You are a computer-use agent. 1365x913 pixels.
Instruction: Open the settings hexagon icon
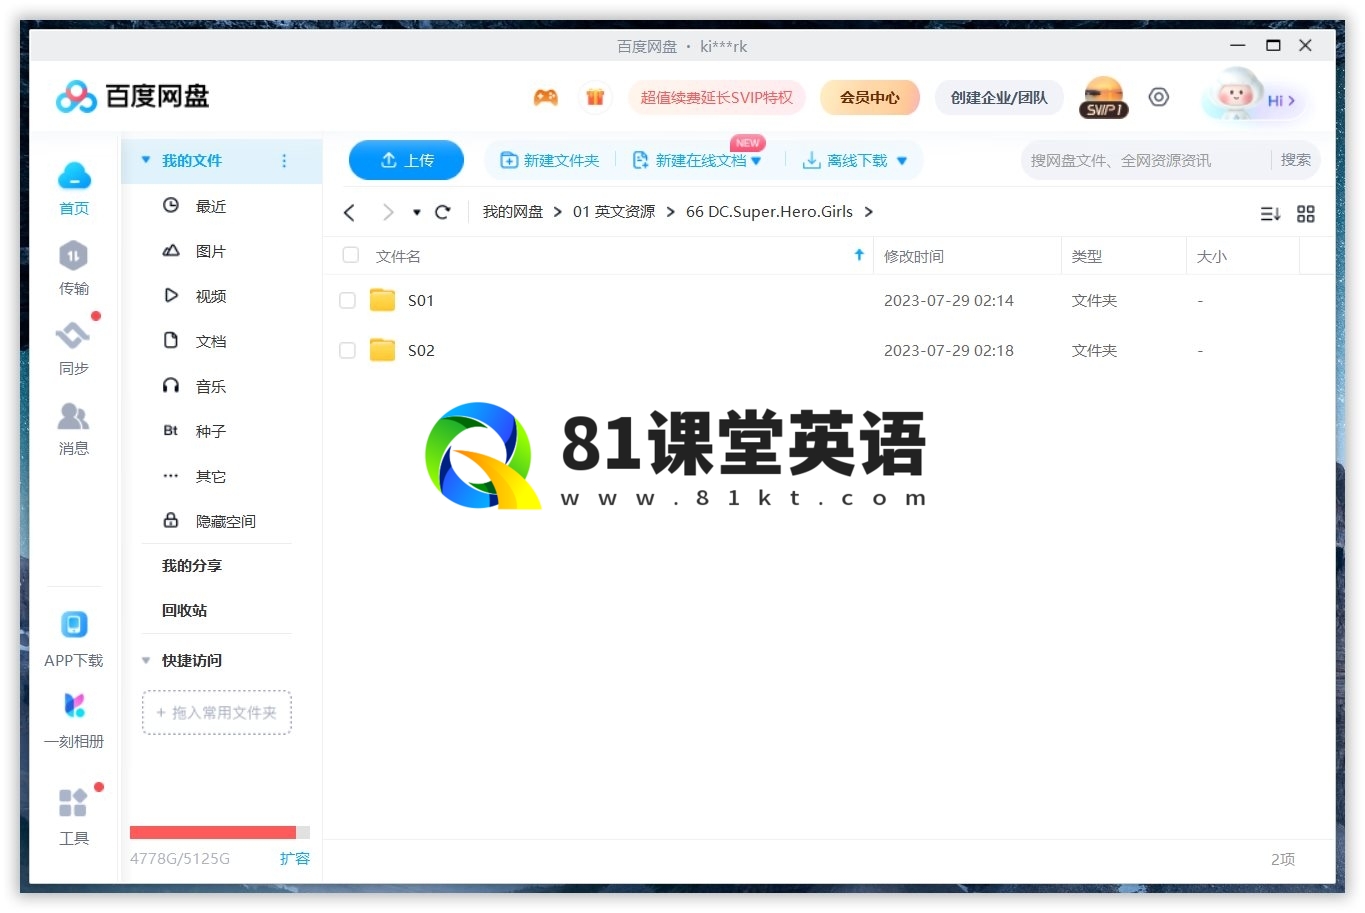tap(1158, 97)
